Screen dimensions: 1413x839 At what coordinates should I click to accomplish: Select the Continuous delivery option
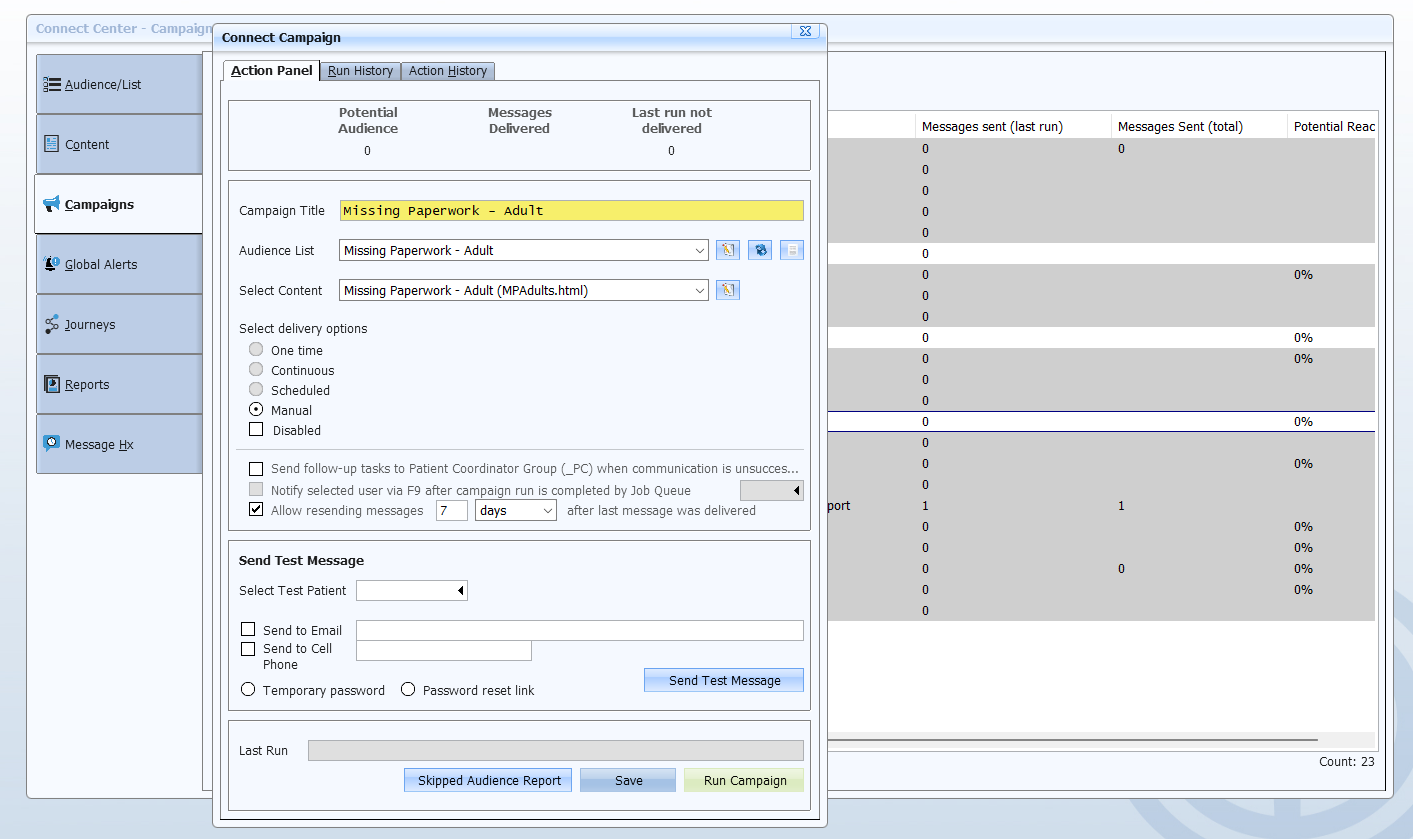pyautogui.click(x=256, y=370)
